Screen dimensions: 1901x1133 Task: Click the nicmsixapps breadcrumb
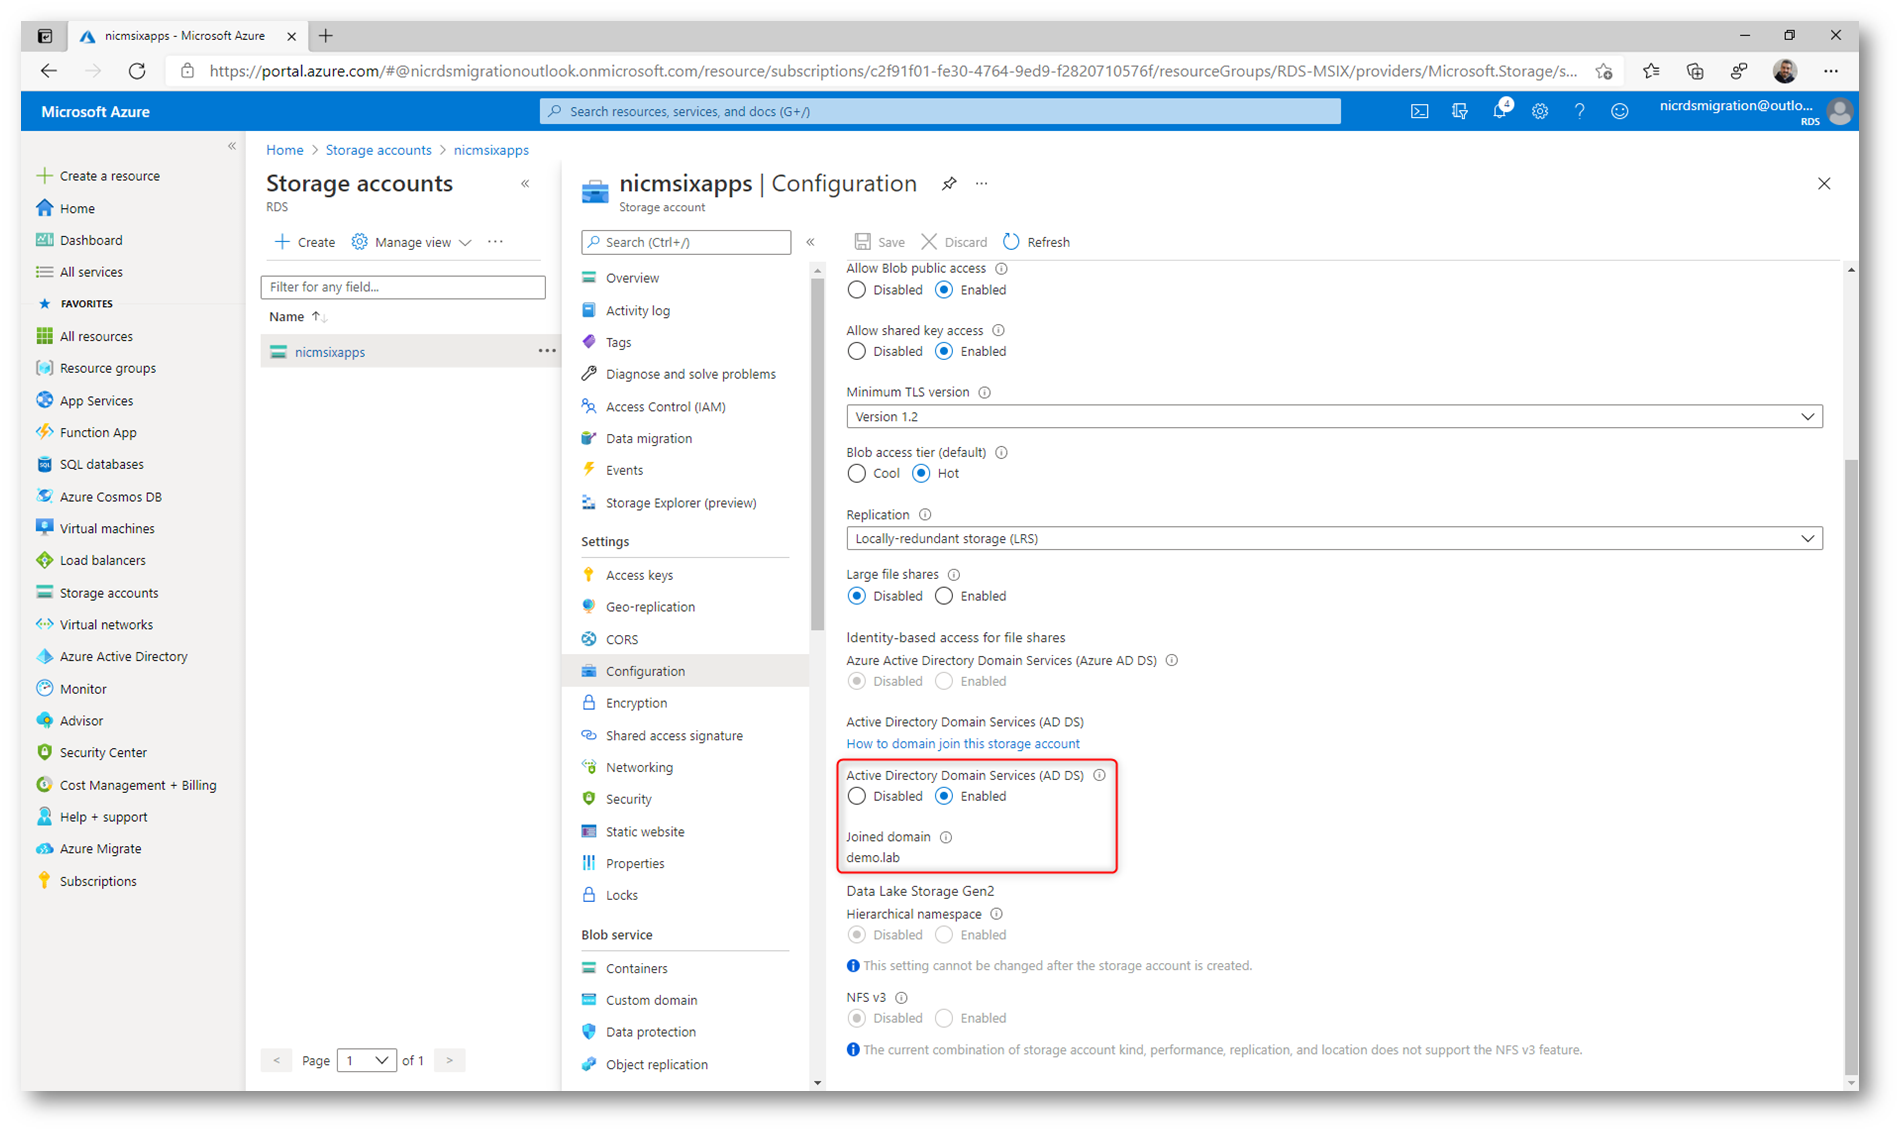[491, 150]
